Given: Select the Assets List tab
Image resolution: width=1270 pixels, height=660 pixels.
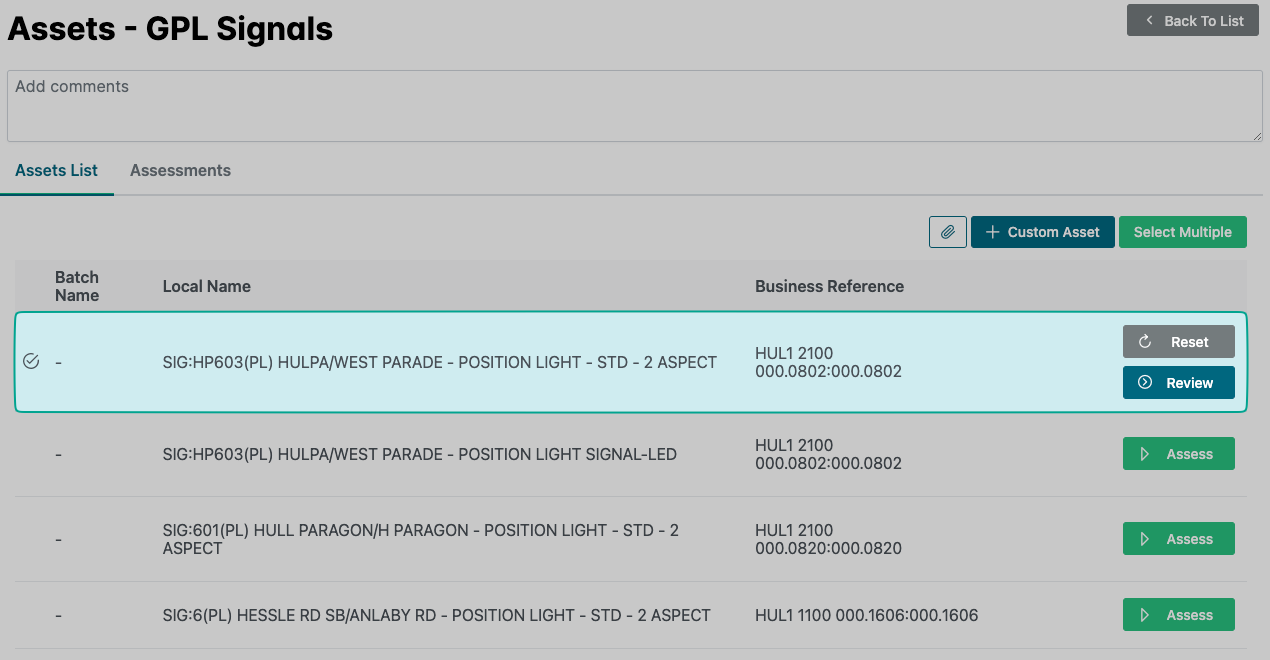Looking at the screenshot, I should [56, 171].
